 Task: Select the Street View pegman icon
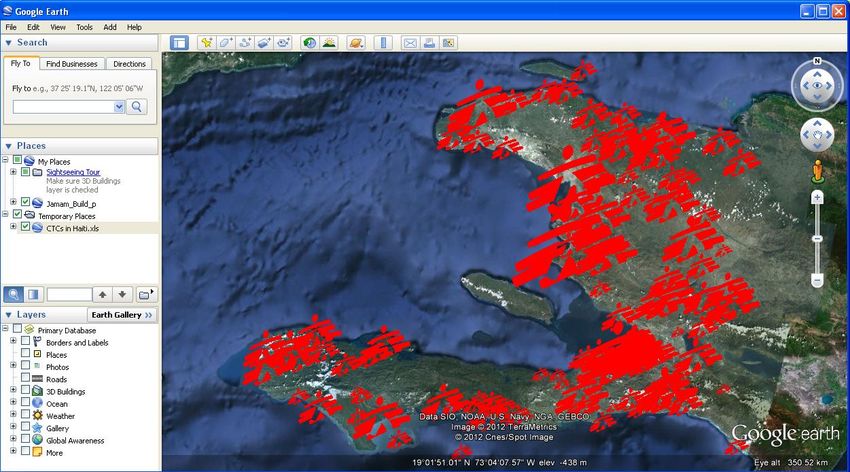tap(817, 171)
